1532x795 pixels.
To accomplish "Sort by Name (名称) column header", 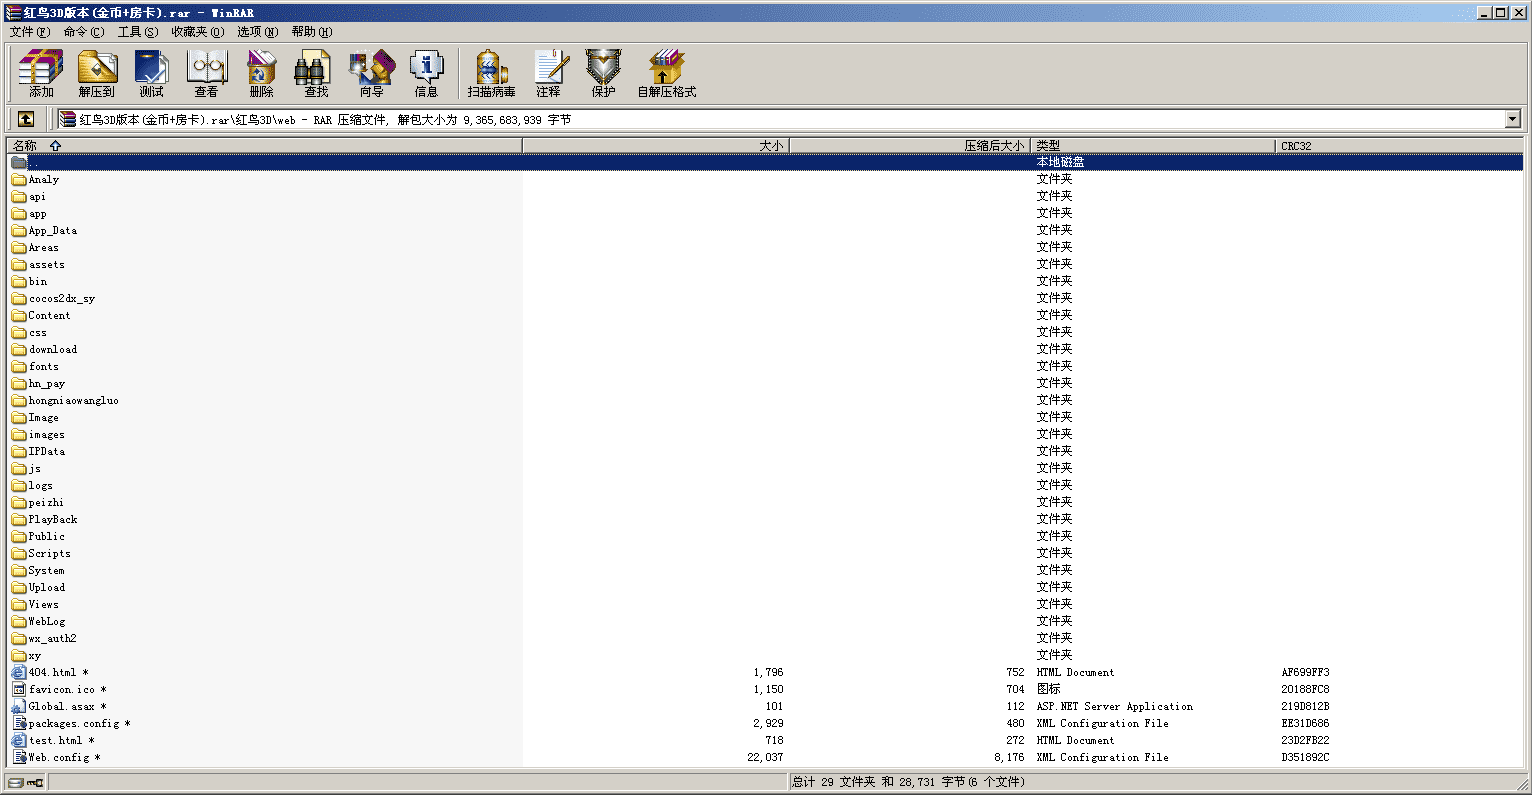I will [x=25, y=146].
